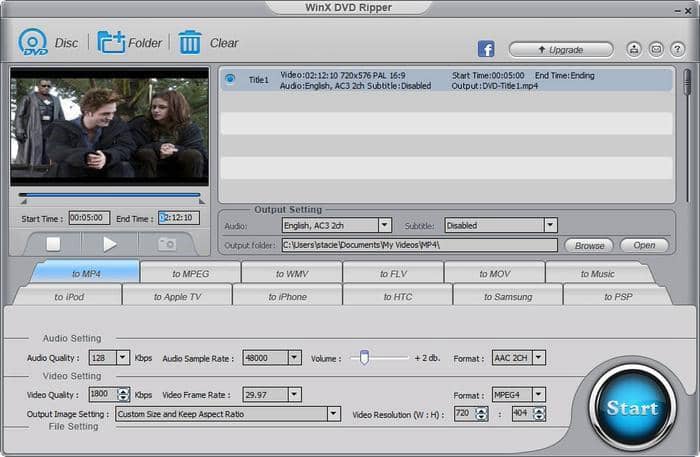Switch to the to FLV tab
This screenshot has width=700, height=457.
393,273
